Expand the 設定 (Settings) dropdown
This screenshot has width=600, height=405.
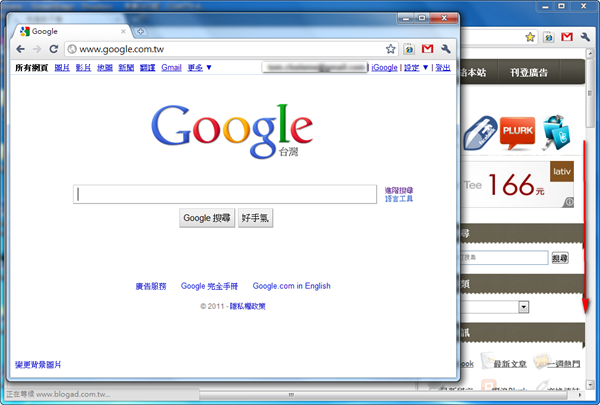[x=416, y=68]
